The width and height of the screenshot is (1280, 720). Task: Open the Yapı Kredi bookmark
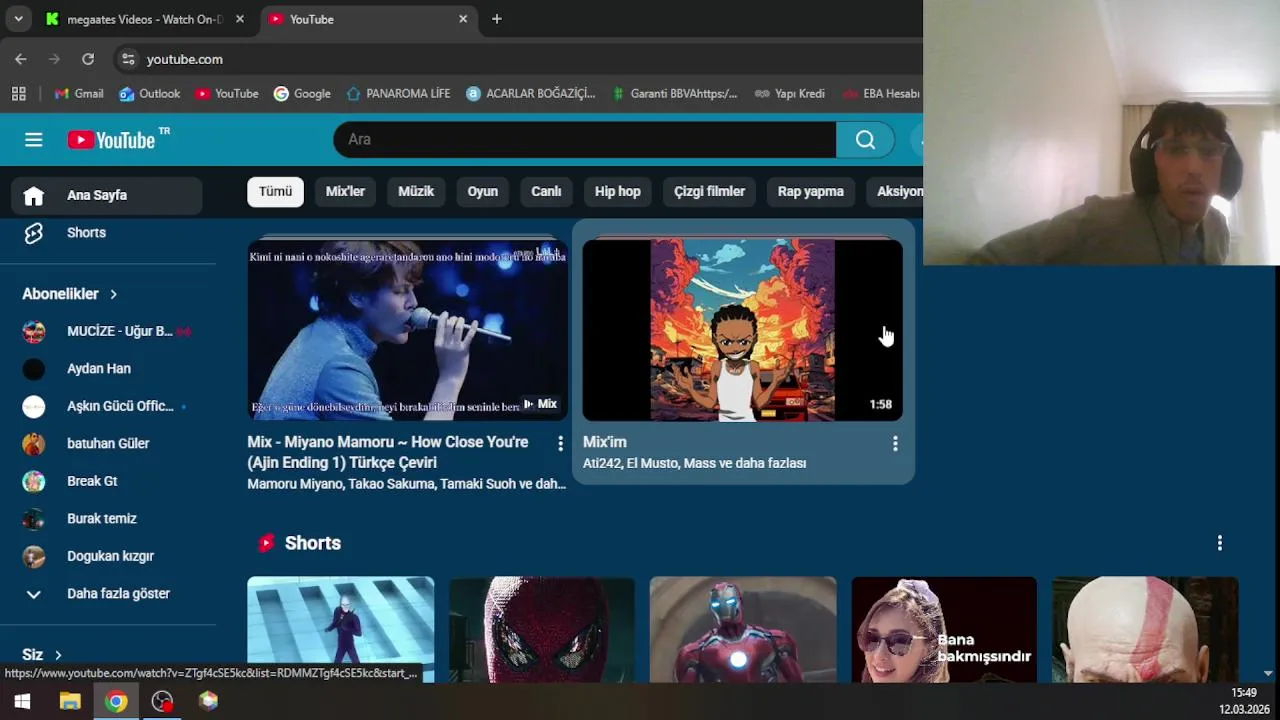790,93
